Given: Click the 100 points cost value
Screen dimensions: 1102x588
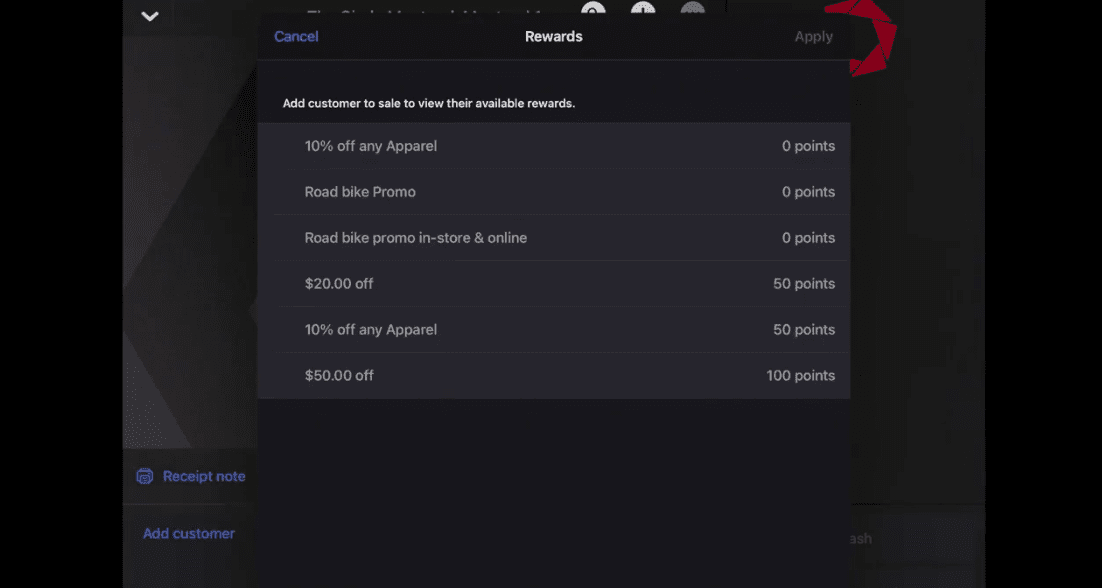Looking at the screenshot, I should click(800, 376).
